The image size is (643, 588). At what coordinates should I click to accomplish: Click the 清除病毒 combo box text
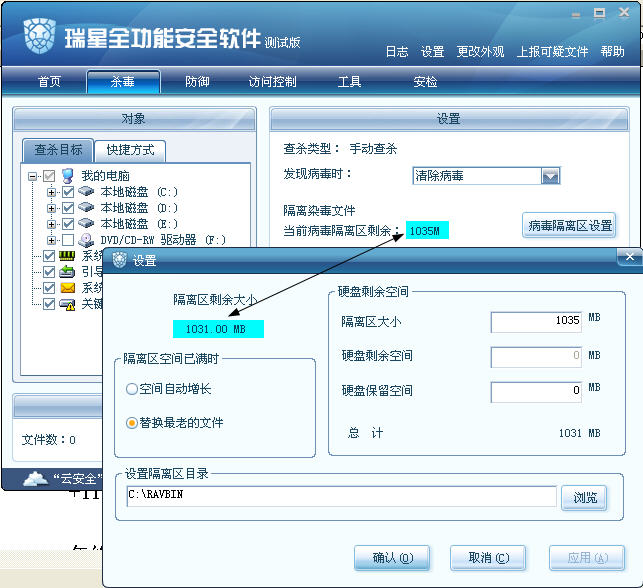[439, 176]
